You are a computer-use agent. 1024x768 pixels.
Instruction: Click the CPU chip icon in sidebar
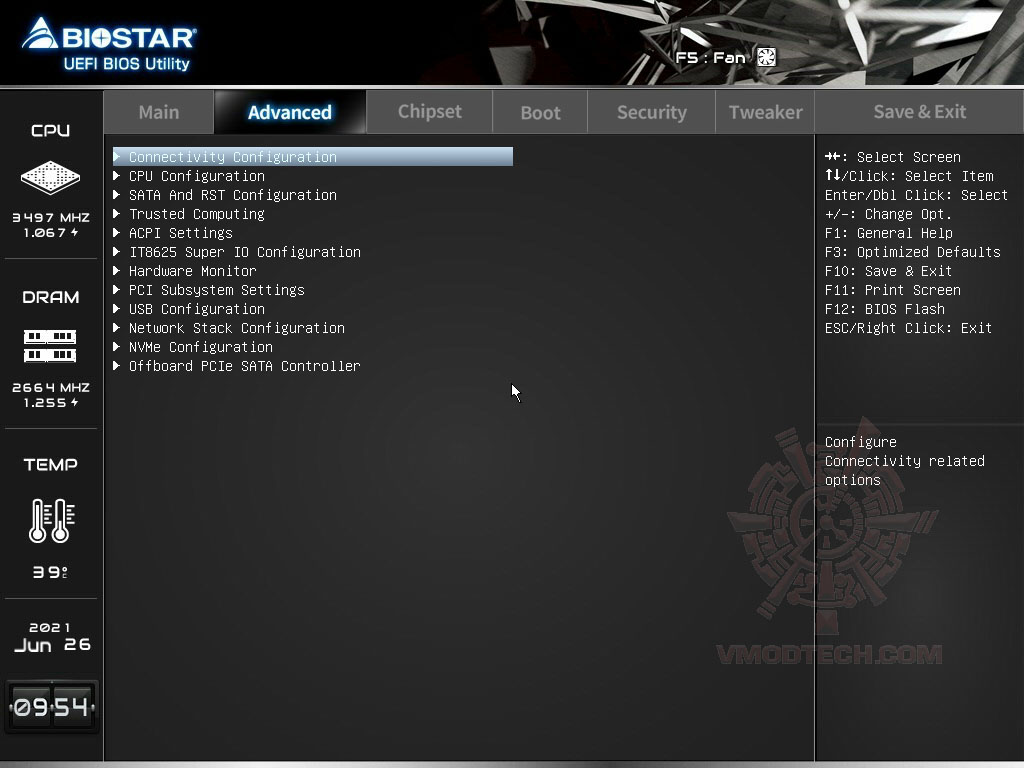click(50, 177)
